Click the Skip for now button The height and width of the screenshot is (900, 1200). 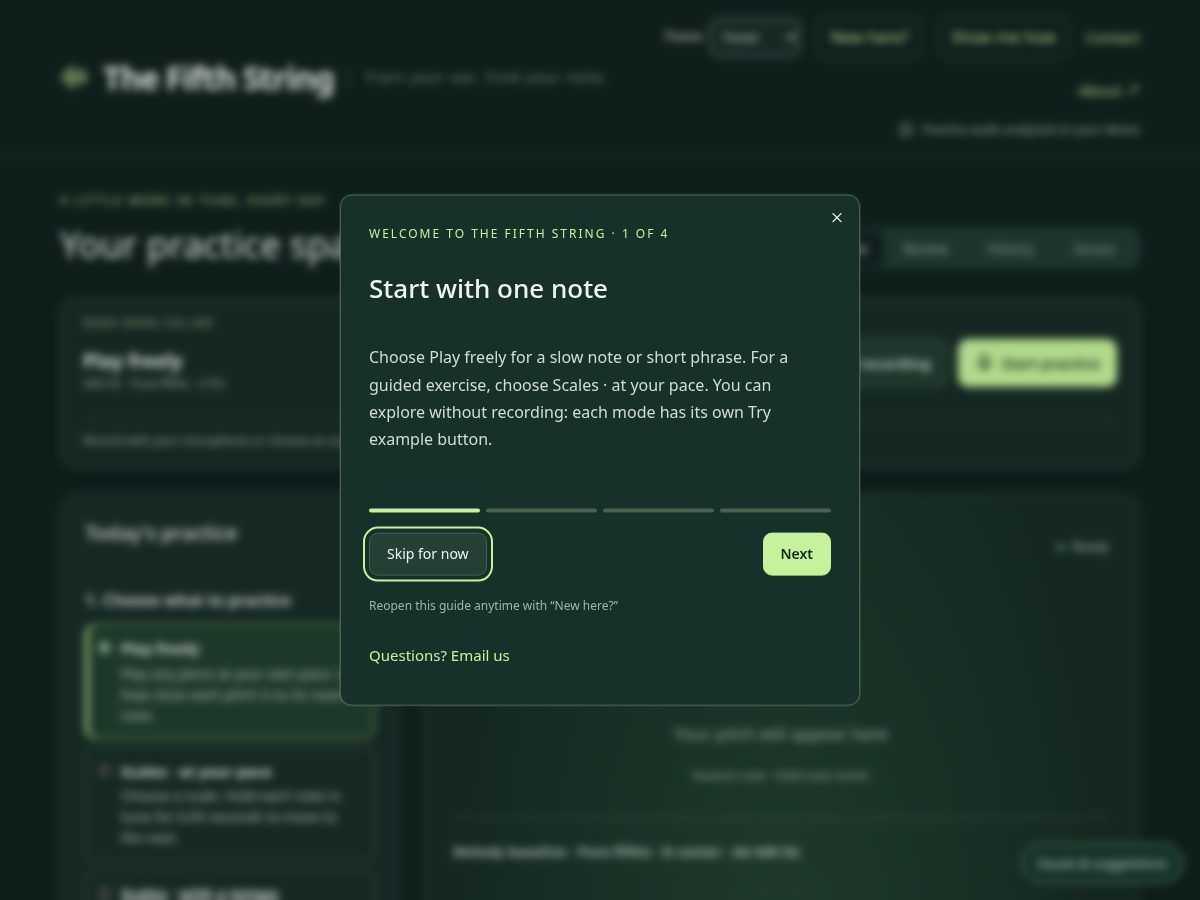point(428,554)
